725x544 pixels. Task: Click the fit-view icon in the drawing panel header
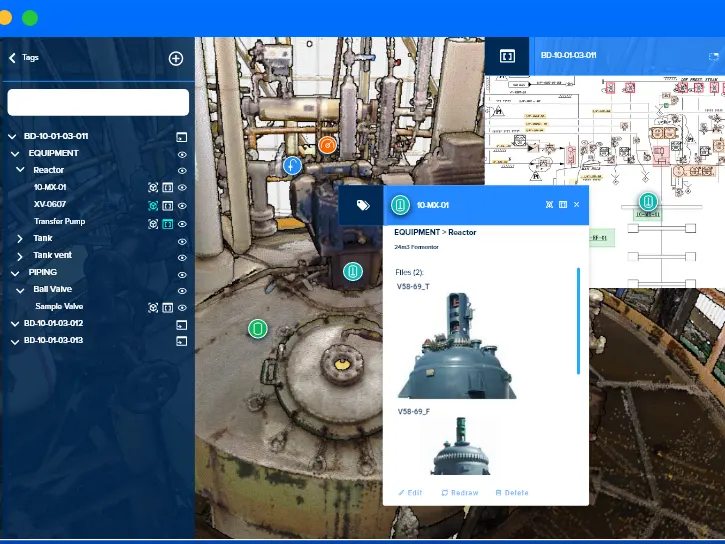(507, 56)
